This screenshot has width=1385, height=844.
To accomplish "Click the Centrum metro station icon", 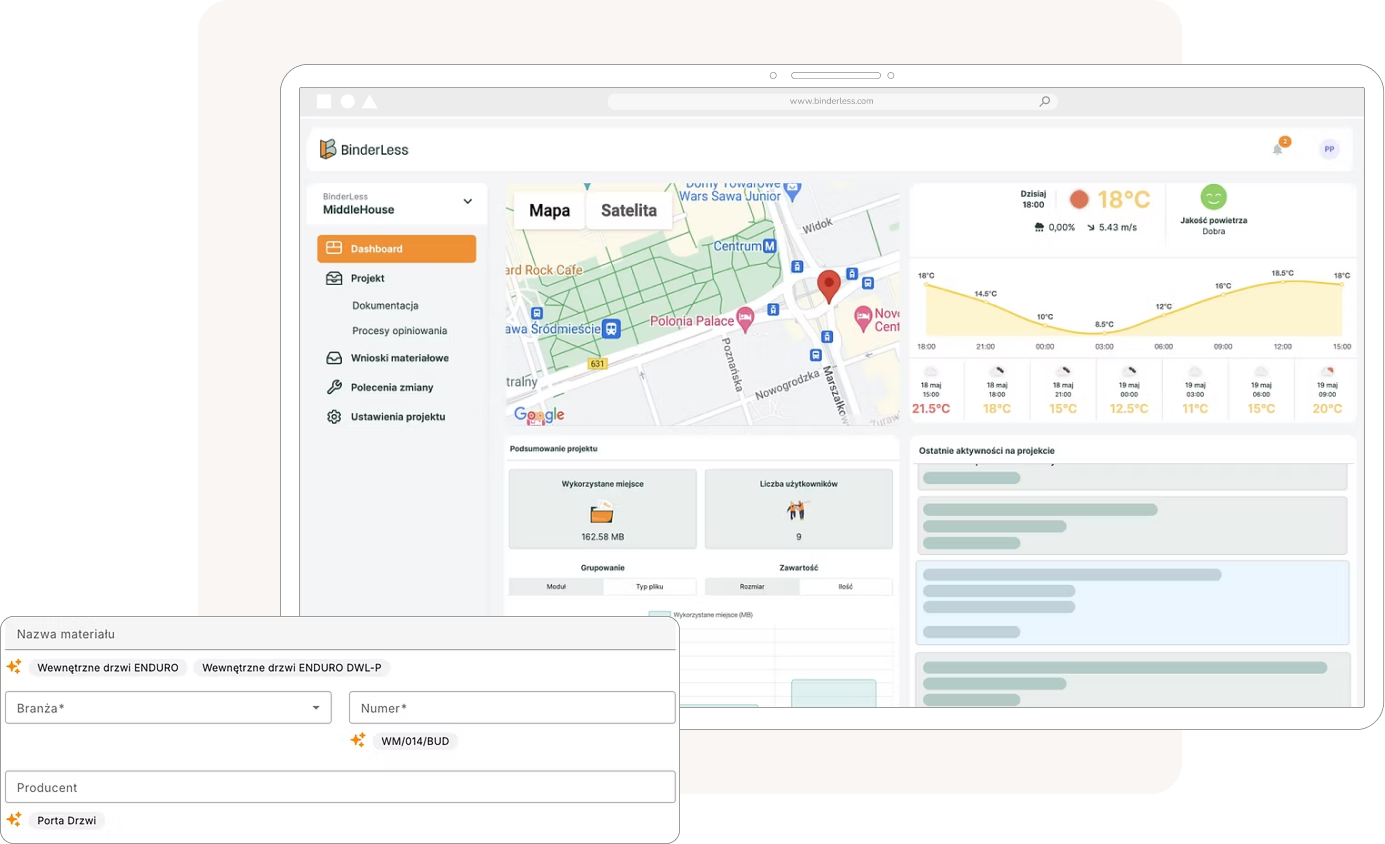I will pos(769,246).
